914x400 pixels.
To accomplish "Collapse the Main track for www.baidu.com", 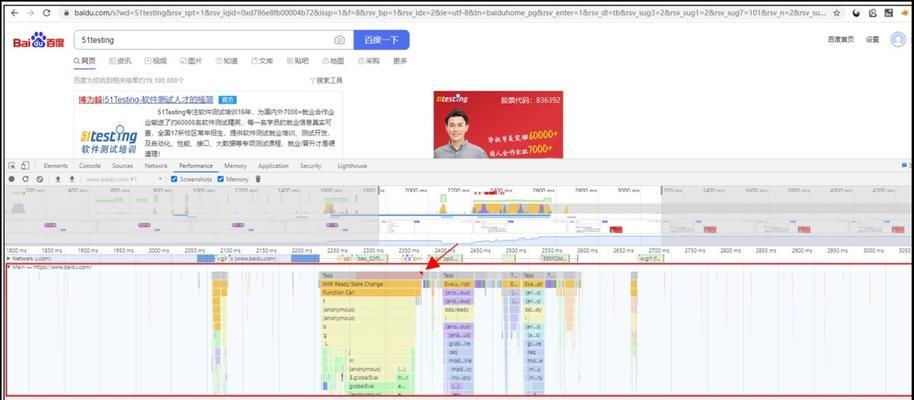I will (8, 267).
